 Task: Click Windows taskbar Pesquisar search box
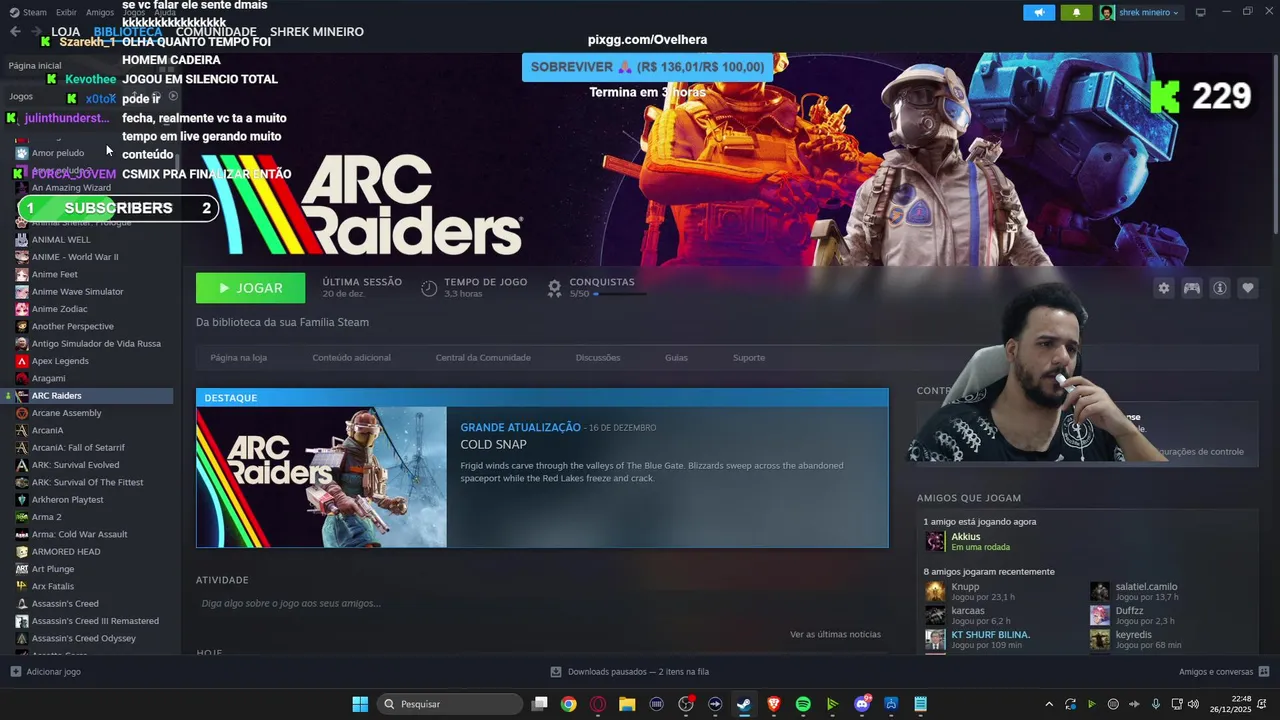pos(450,704)
